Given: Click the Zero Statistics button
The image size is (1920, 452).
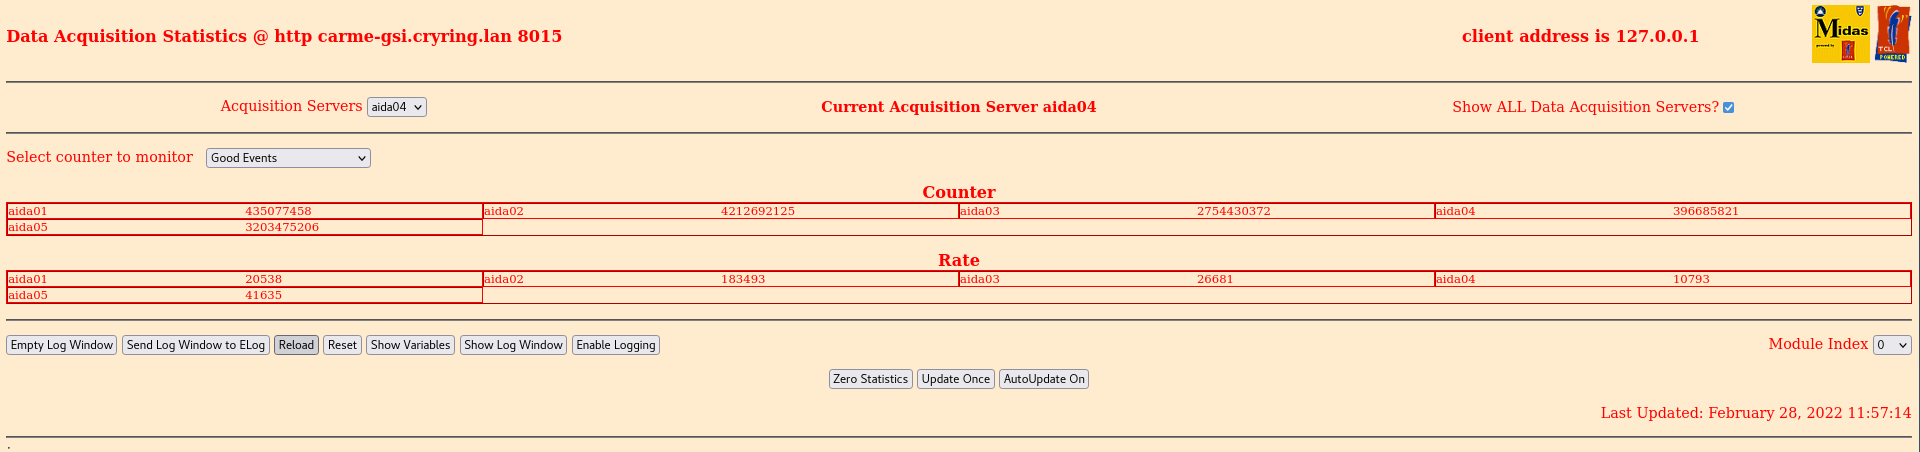Looking at the screenshot, I should [x=871, y=379].
